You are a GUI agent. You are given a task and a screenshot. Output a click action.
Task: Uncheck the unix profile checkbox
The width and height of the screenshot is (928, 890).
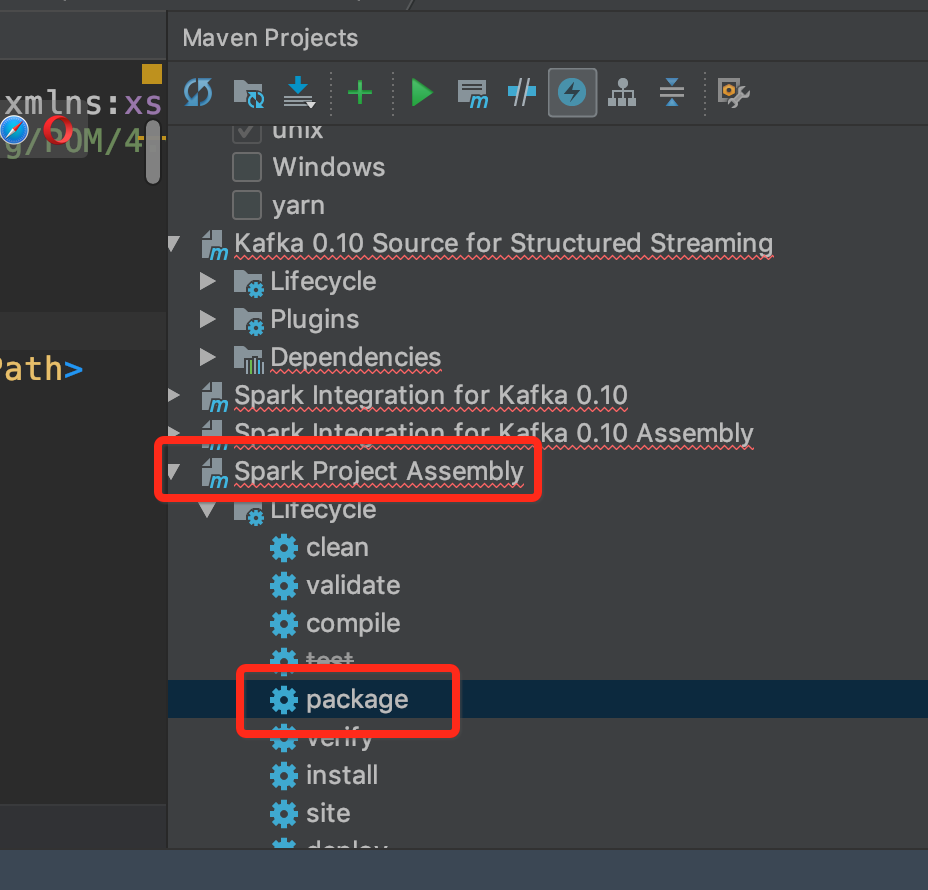(x=247, y=134)
